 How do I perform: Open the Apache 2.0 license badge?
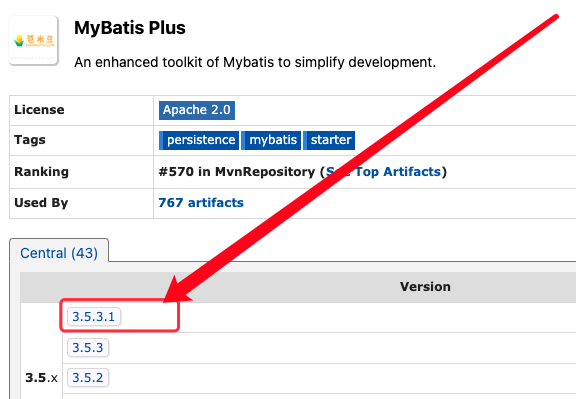[197, 110]
